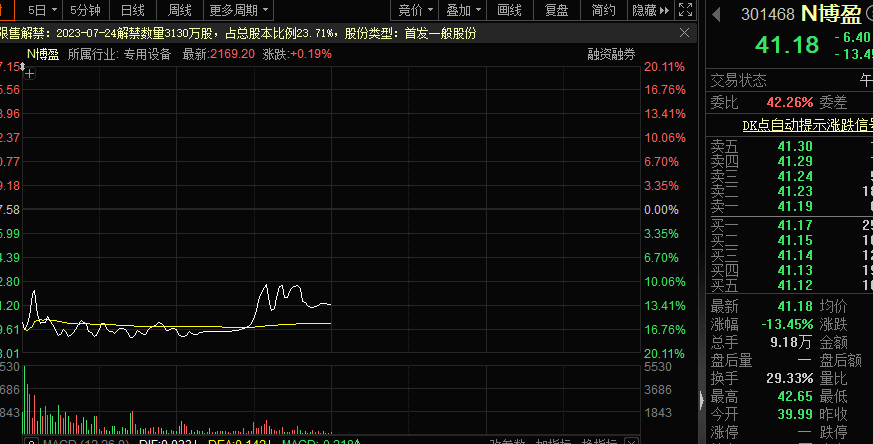Activate the 画线 drawing tool
873x444 pixels.
coord(510,11)
